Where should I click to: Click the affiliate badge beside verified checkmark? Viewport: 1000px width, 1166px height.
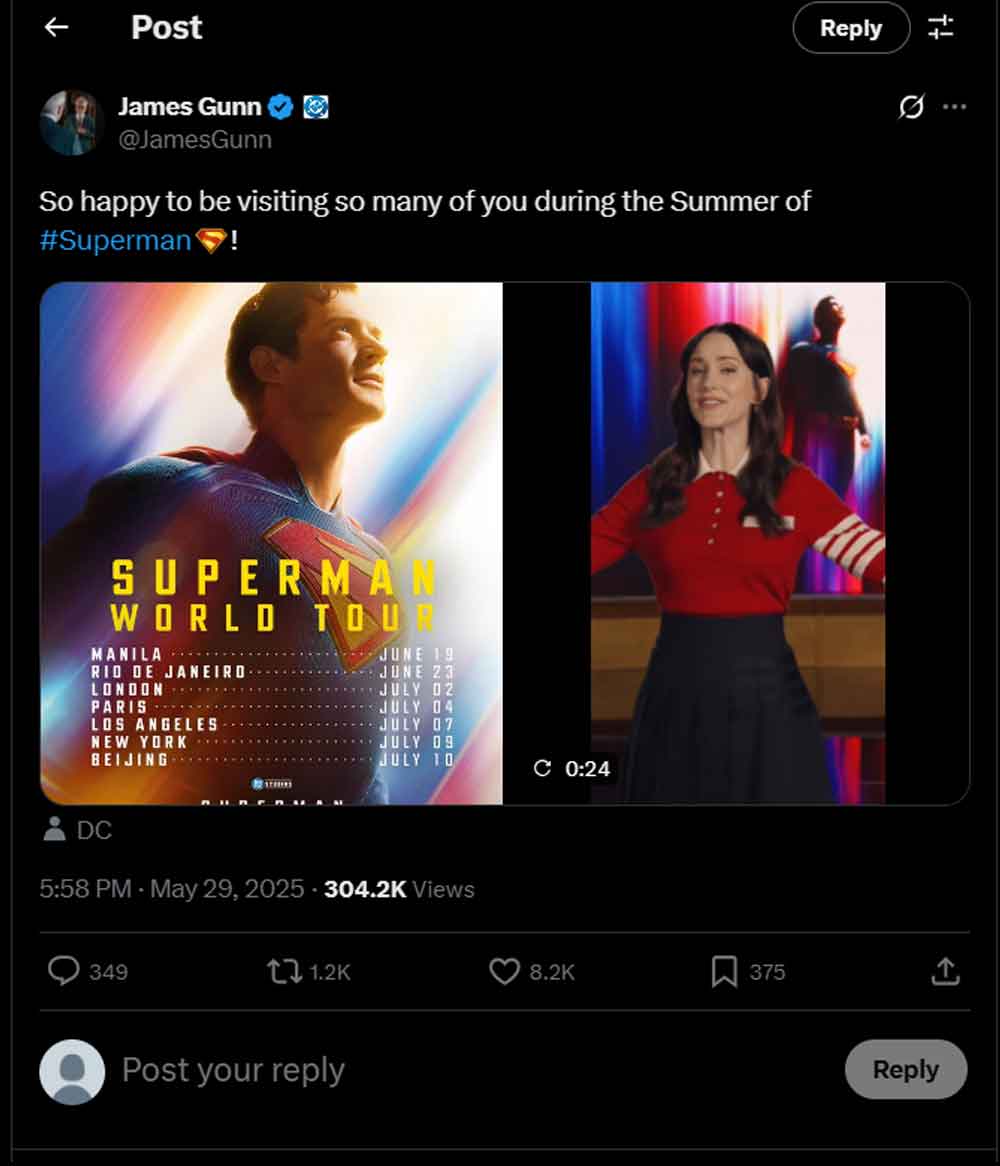point(316,107)
